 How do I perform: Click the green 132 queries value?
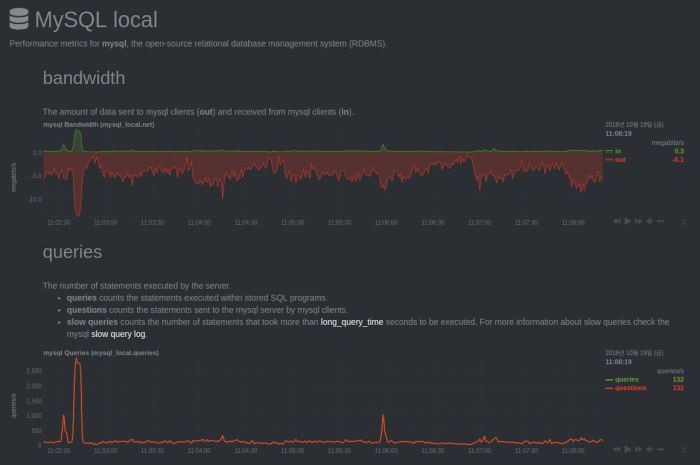[678, 379]
